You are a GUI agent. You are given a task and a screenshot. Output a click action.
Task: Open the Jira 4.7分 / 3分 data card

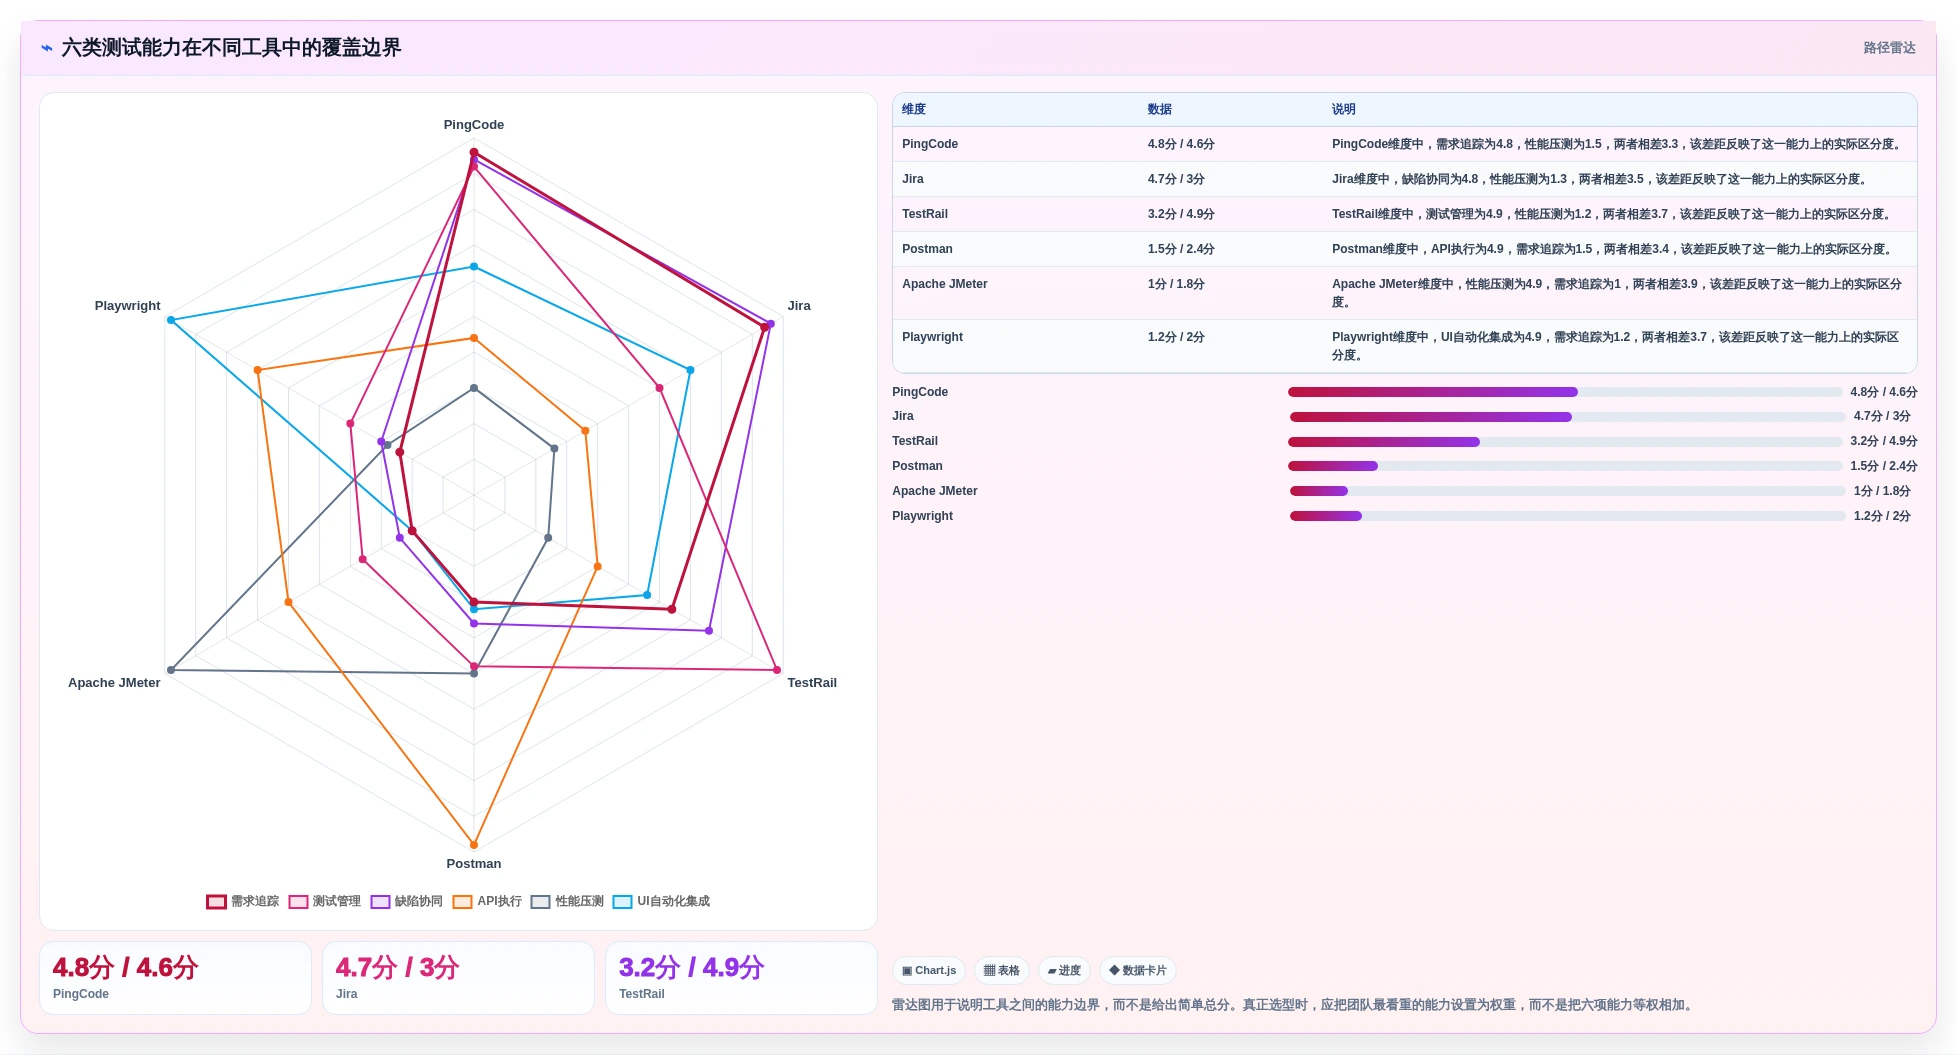pos(458,978)
